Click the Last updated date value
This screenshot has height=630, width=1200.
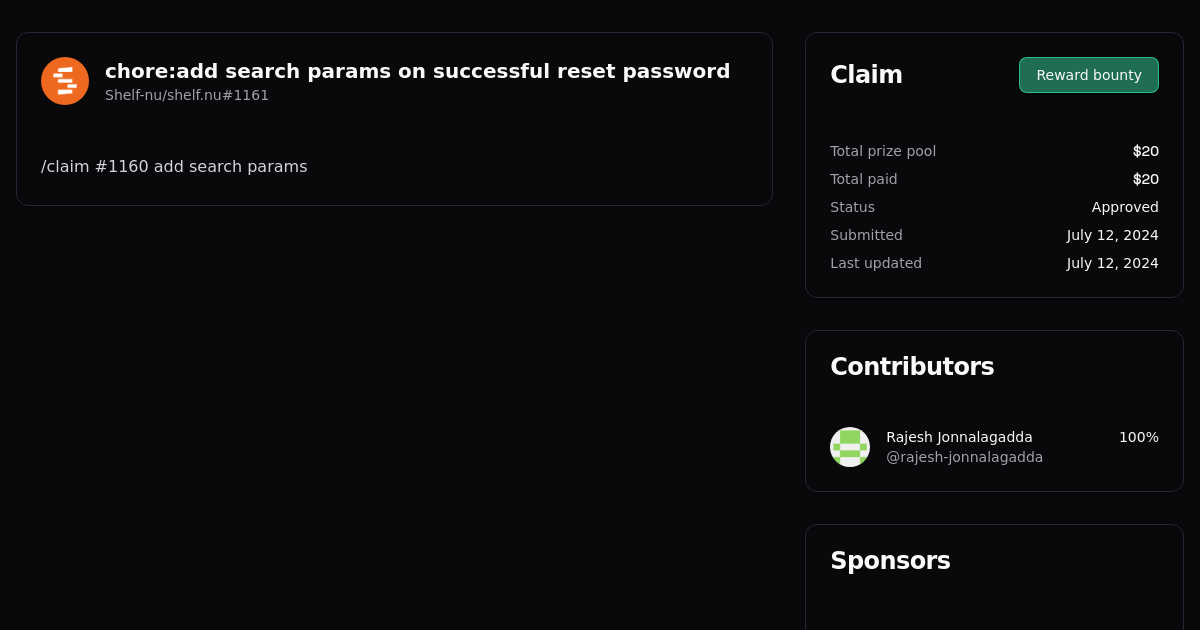point(1112,263)
